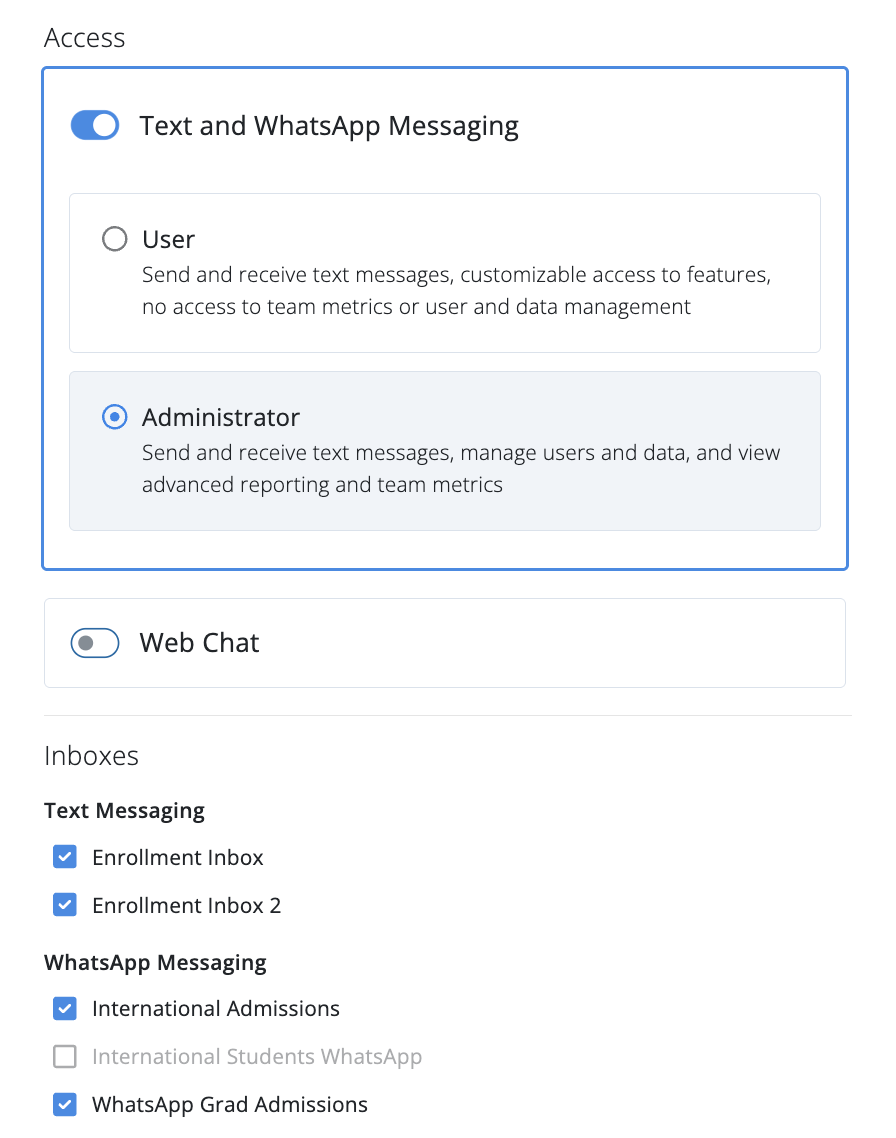Click the "International Admissions" label text
Viewport: 896px width, 1138px height.
216,1008
